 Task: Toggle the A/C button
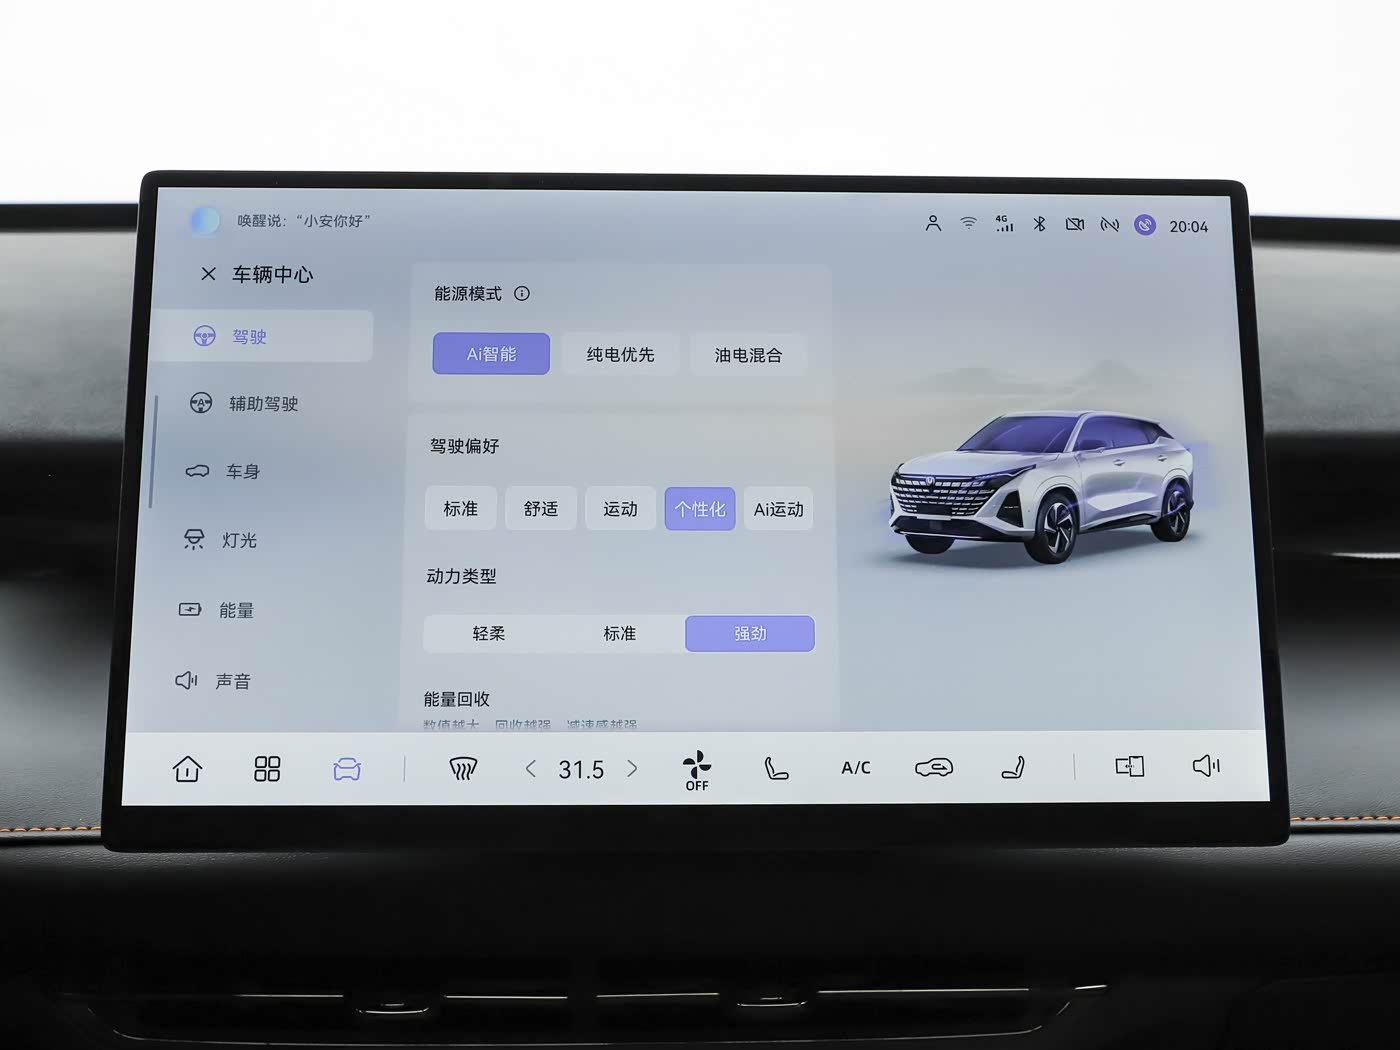pyautogui.click(x=856, y=768)
